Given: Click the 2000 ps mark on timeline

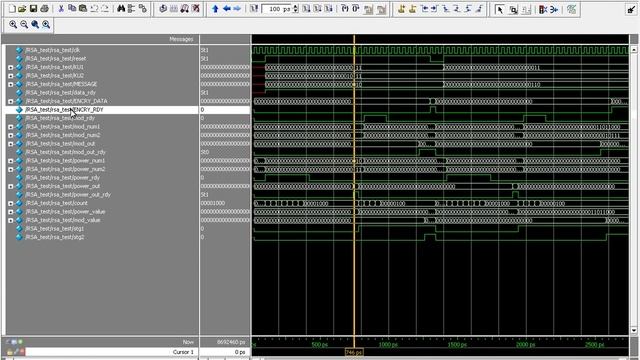Looking at the screenshot, I should (525, 345).
